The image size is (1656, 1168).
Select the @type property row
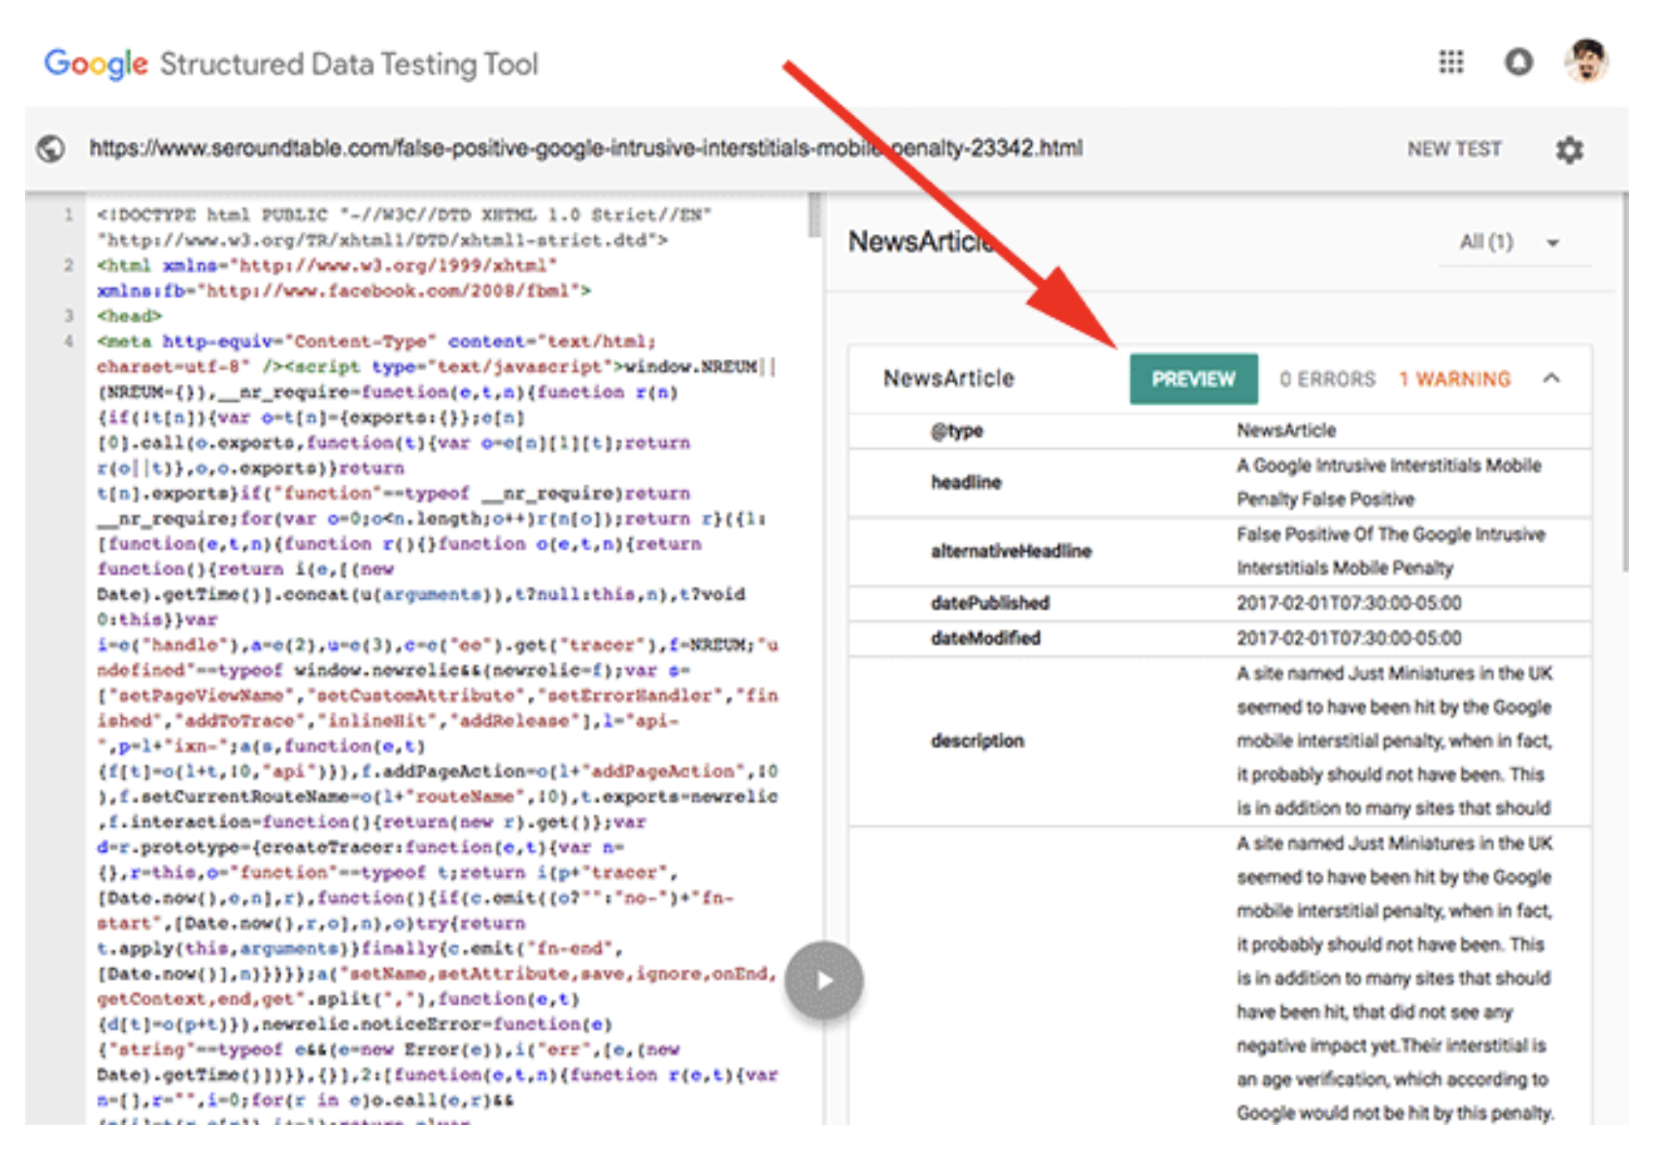(1220, 431)
